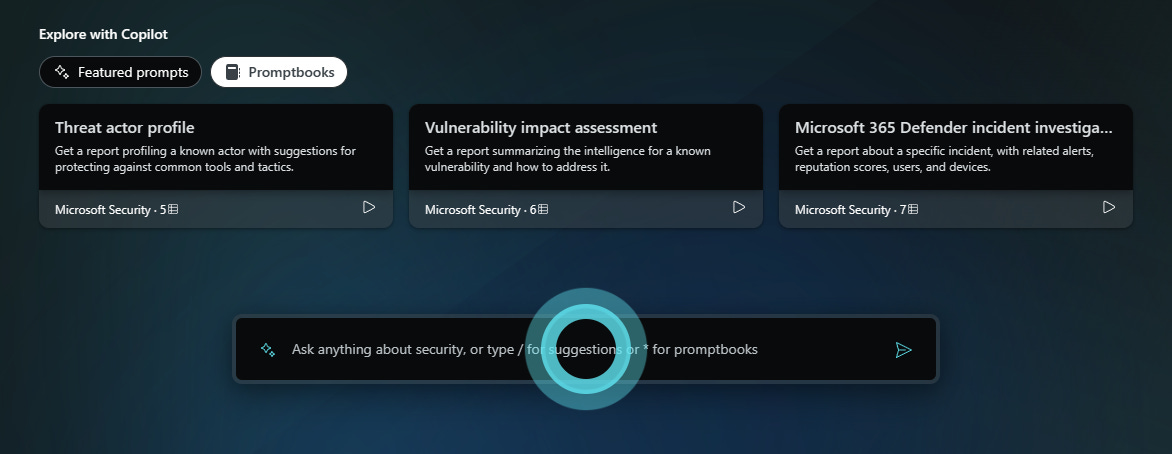This screenshot has height=454, width=1172.
Task: Select the Featured prompts tab
Action: [x=120, y=72]
